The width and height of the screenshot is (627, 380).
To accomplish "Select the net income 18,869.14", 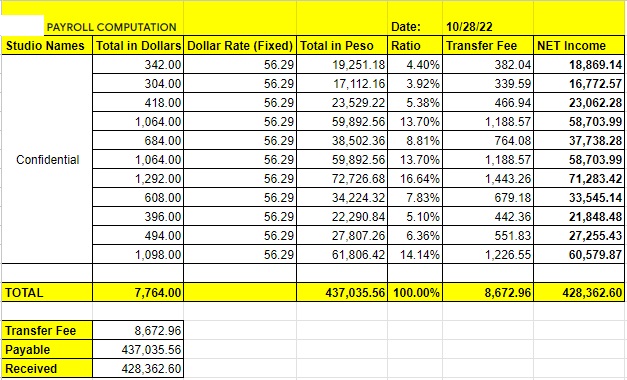I will (579, 64).
